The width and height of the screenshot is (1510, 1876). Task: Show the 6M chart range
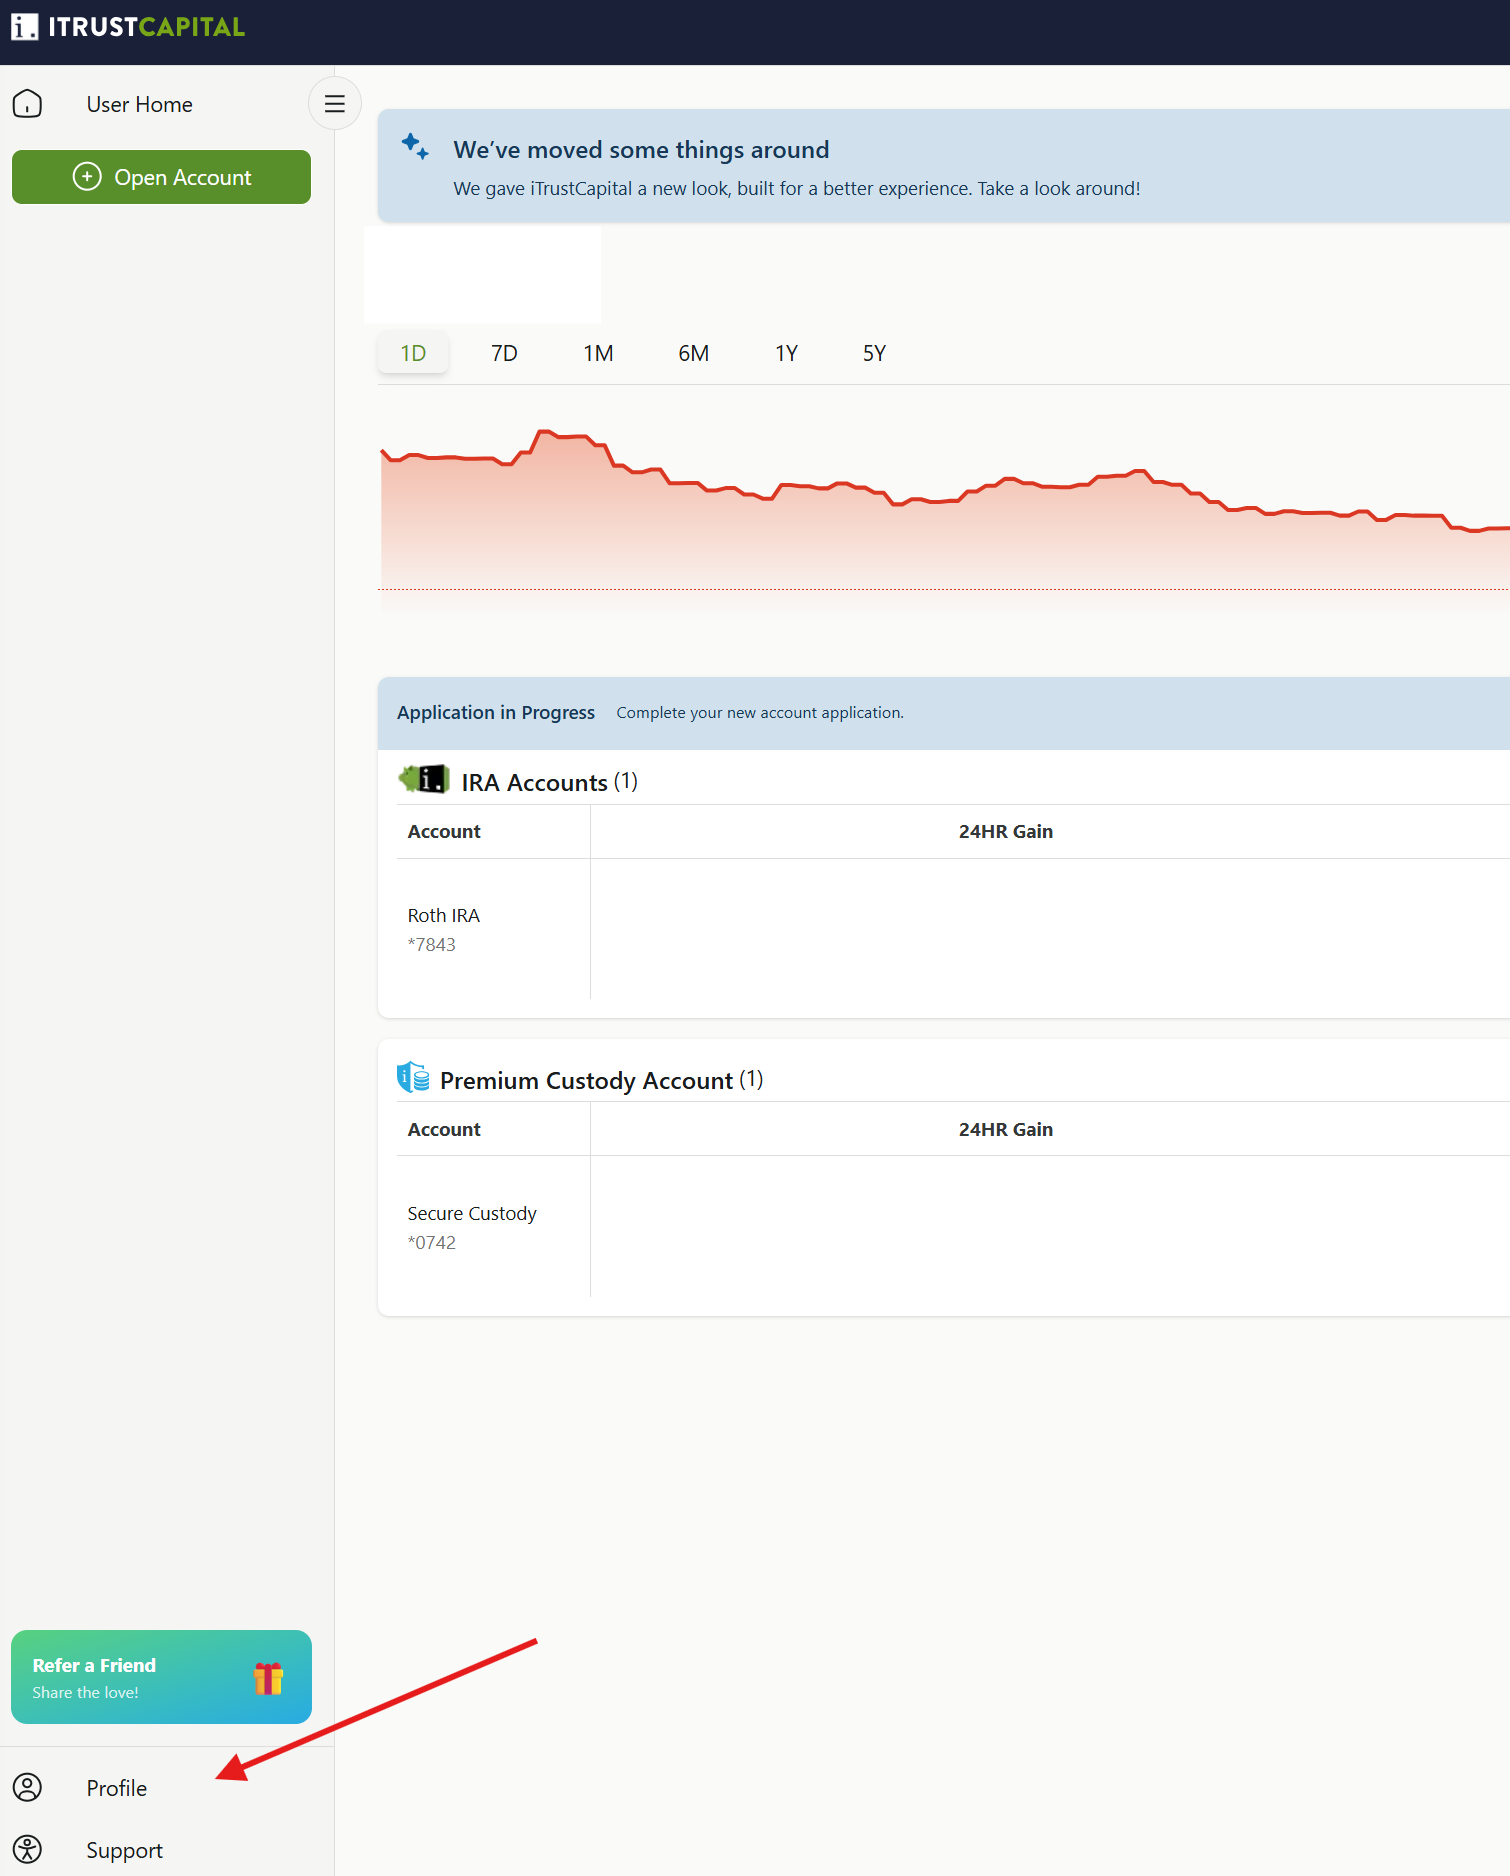pyautogui.click(x=693, y=353)
